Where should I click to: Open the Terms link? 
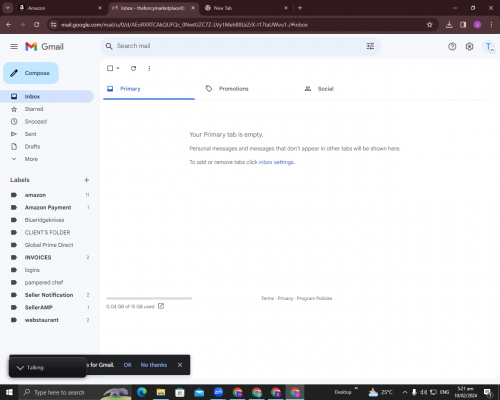click(x=267, y=298)
